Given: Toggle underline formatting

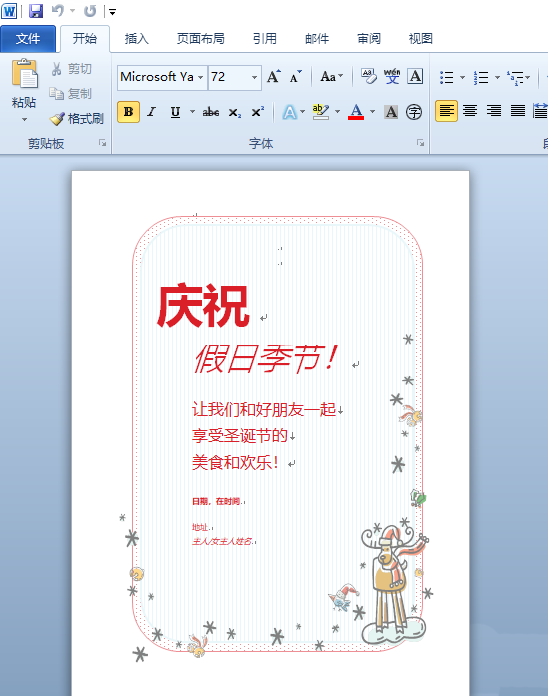Looking at the screenshot, I should click(x=175, y=112).
